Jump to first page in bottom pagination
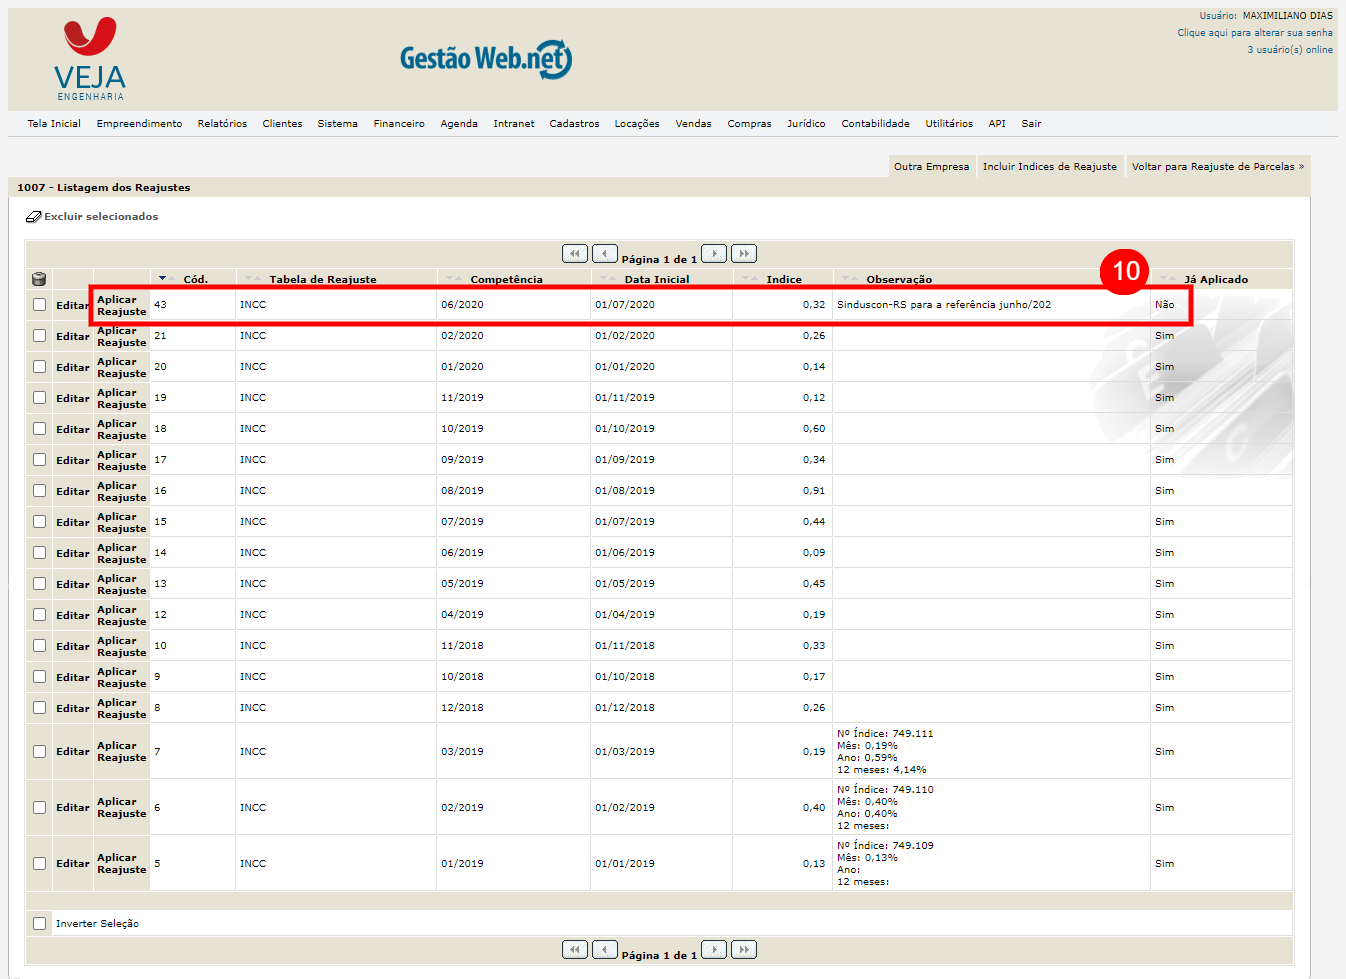The image size is (1346, 979). point(575,950)
